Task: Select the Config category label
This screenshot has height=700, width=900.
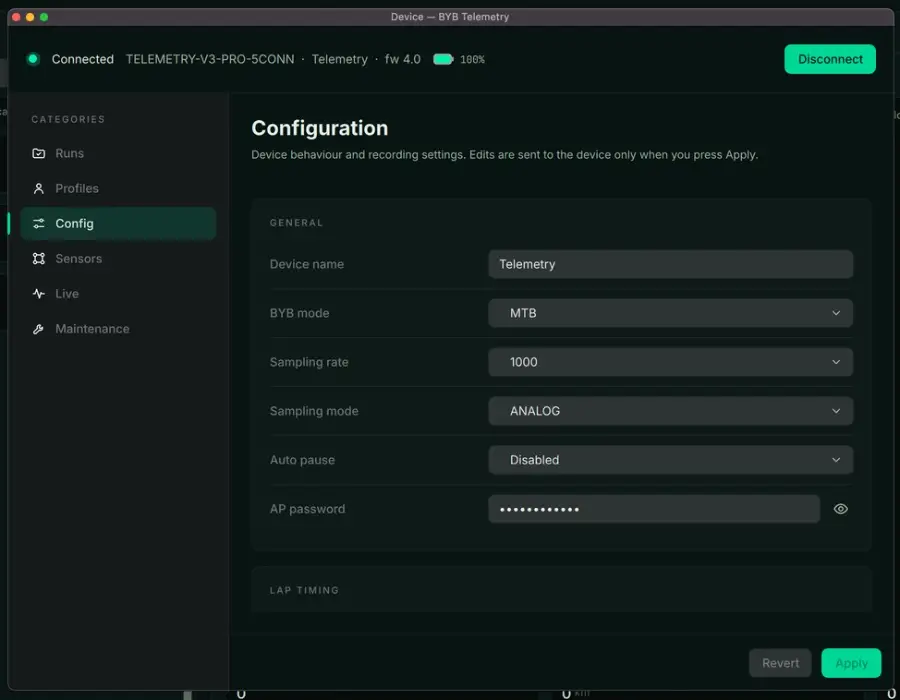Action: [74, 223]
